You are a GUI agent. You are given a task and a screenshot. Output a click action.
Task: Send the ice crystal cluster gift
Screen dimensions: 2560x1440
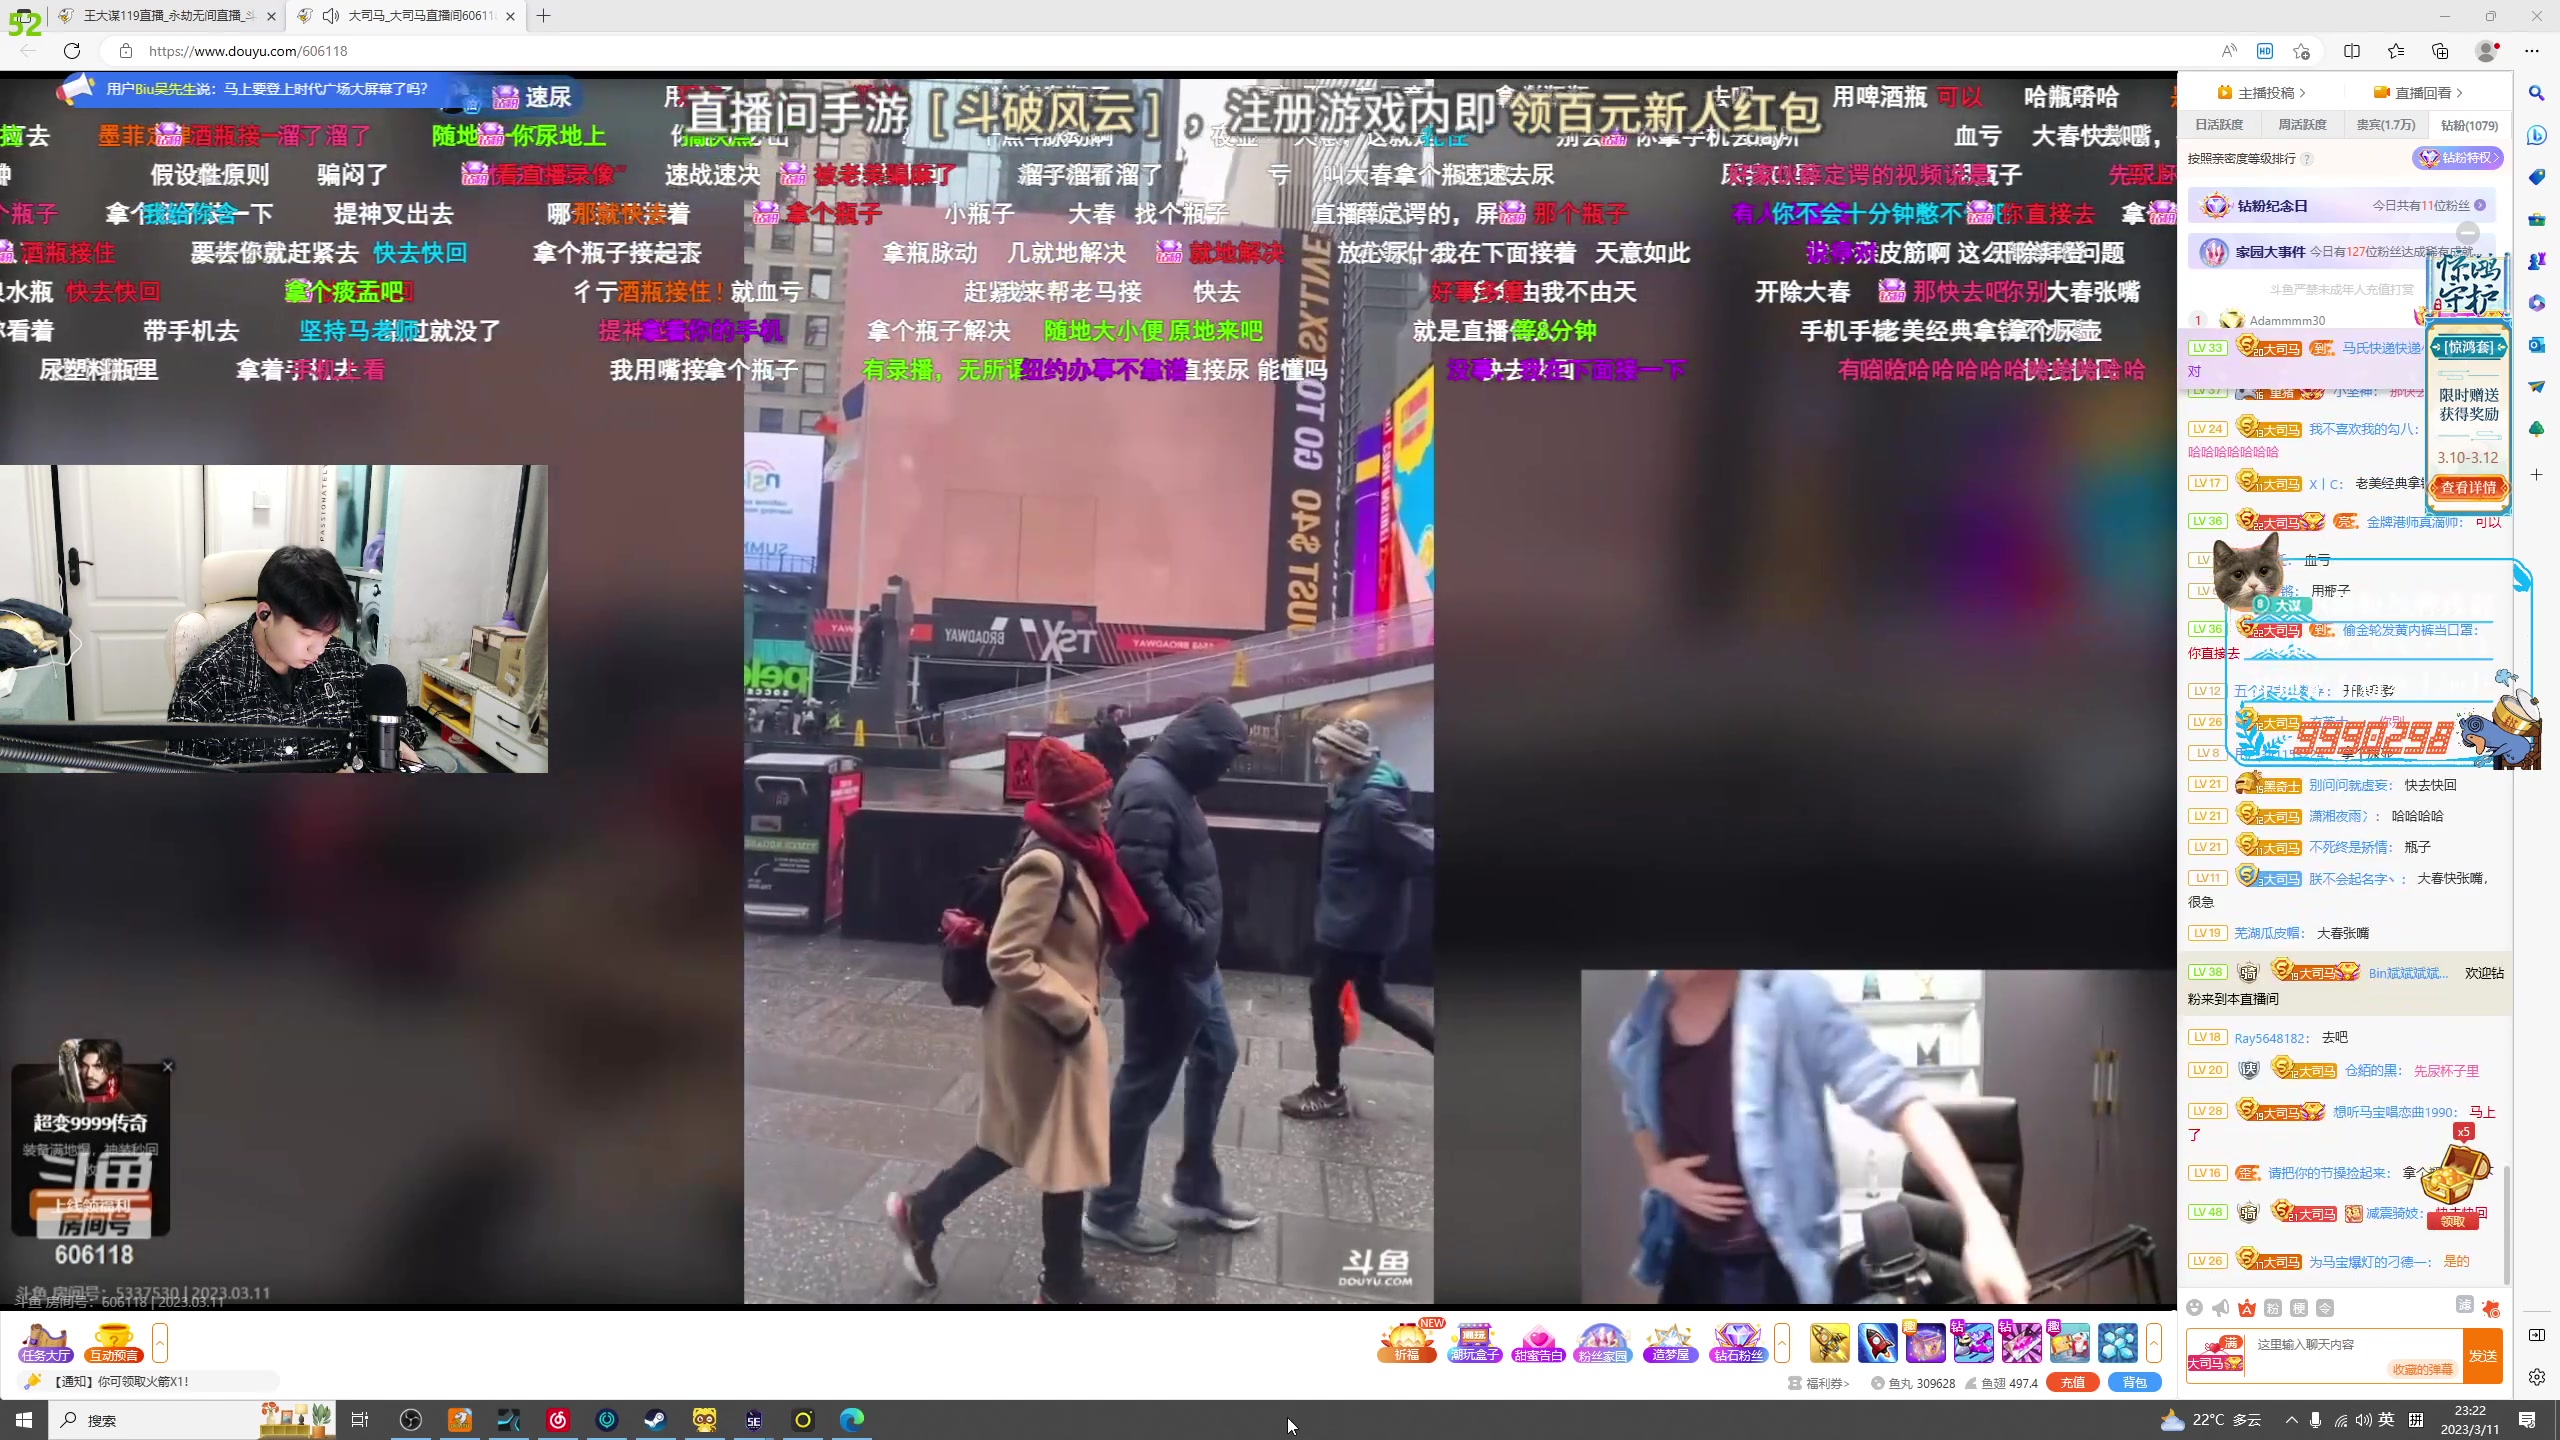click(2117, 1342)
